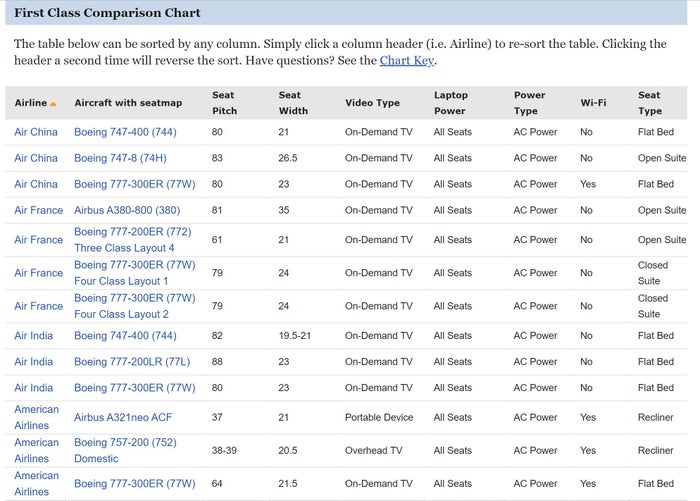Select Yes Wi-Fi in Air China 777-300ER row
This screenshot has width=700, height=501.
click(588, 184)
